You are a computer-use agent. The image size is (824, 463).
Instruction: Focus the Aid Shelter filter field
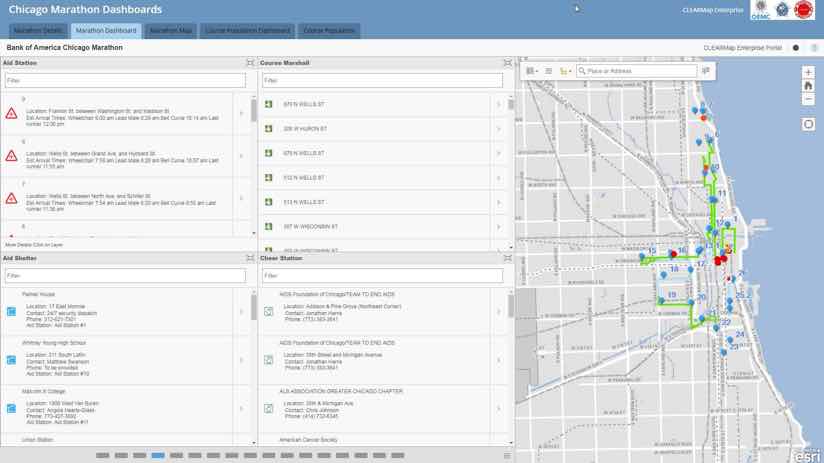(125, 275)
